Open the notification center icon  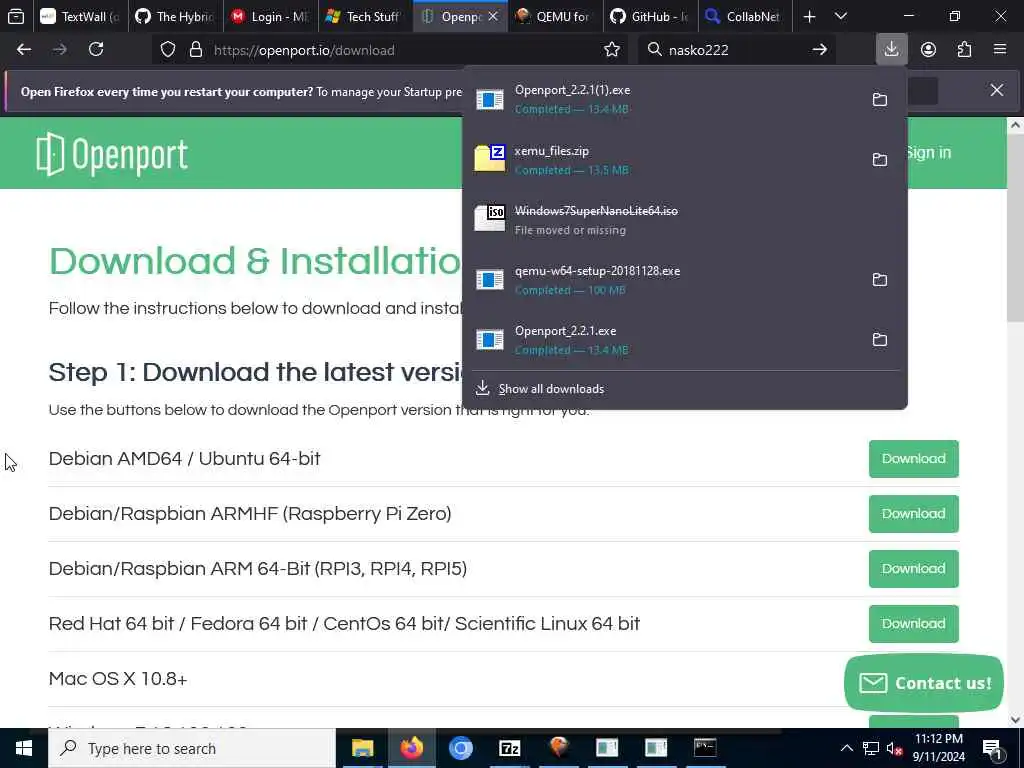click(x=992, y=748)
